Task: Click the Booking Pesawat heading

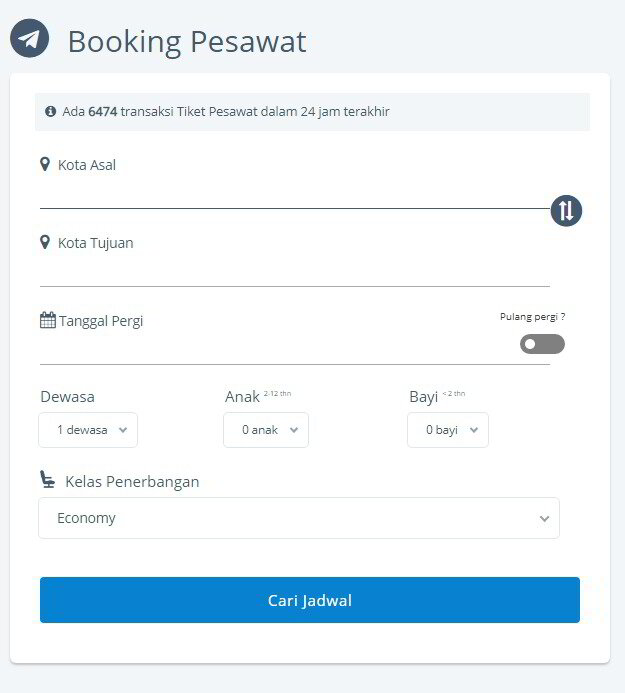Action: [187, 42]
